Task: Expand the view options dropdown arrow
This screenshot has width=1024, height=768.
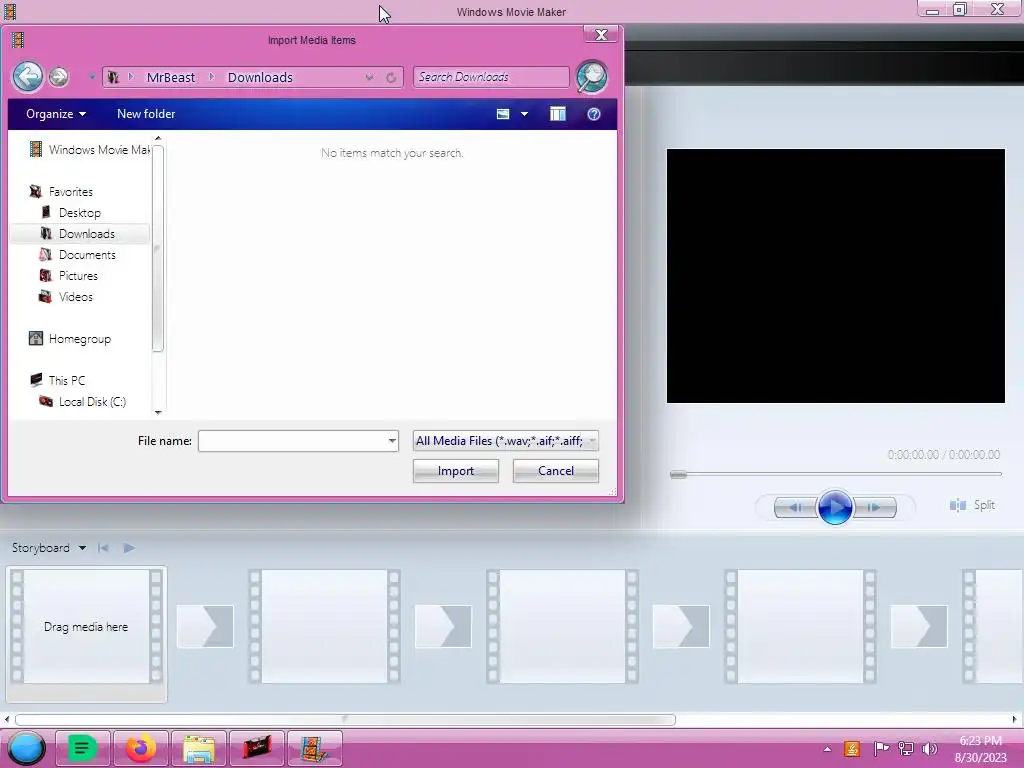Action: (x=524, y=114)
